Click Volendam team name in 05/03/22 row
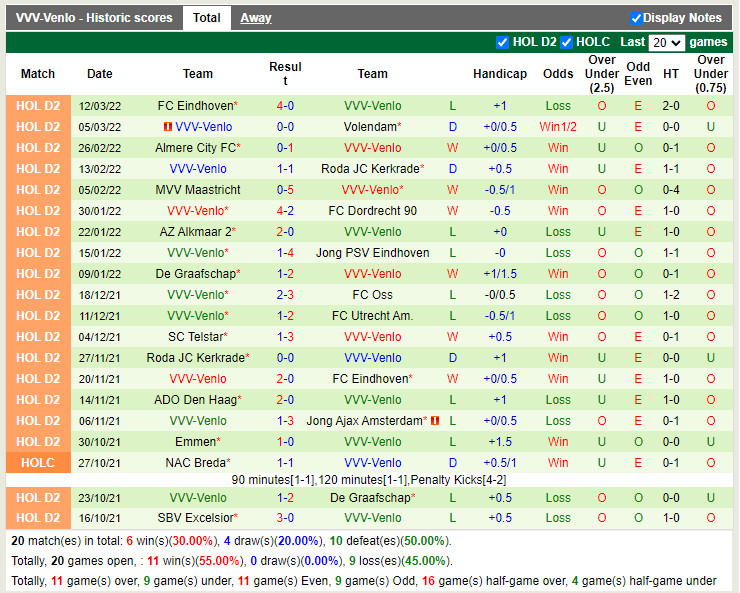 coord(370,127)
